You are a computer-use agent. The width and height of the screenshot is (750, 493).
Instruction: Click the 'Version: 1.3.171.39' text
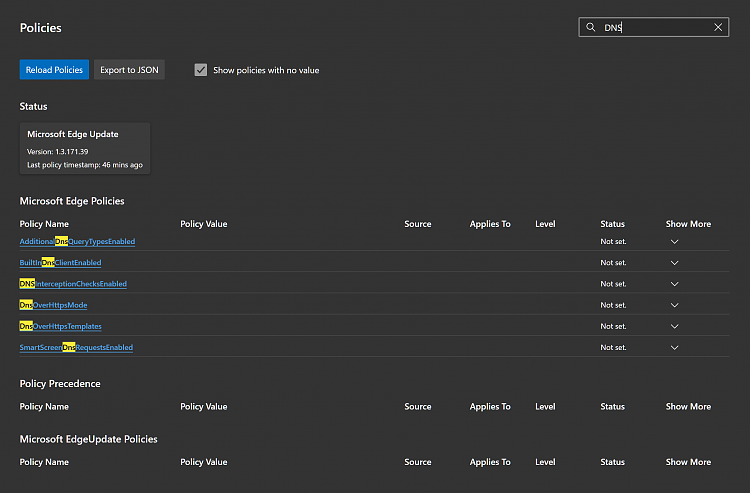coord(57,152)
